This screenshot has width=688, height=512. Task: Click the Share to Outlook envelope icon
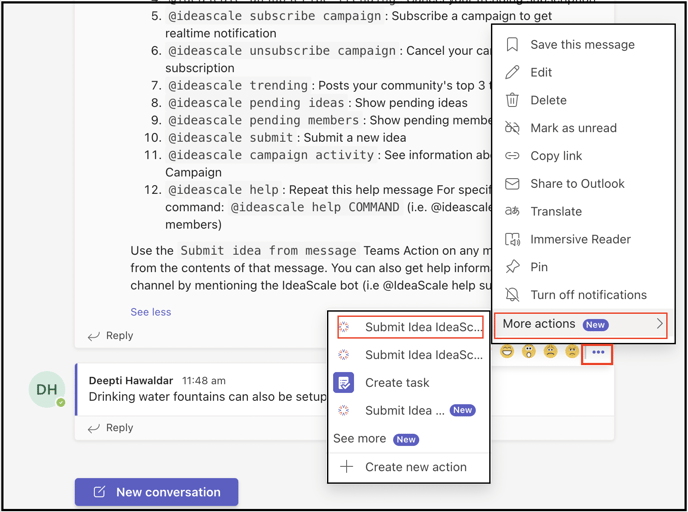pyautogui.click(x=512, y=183)
